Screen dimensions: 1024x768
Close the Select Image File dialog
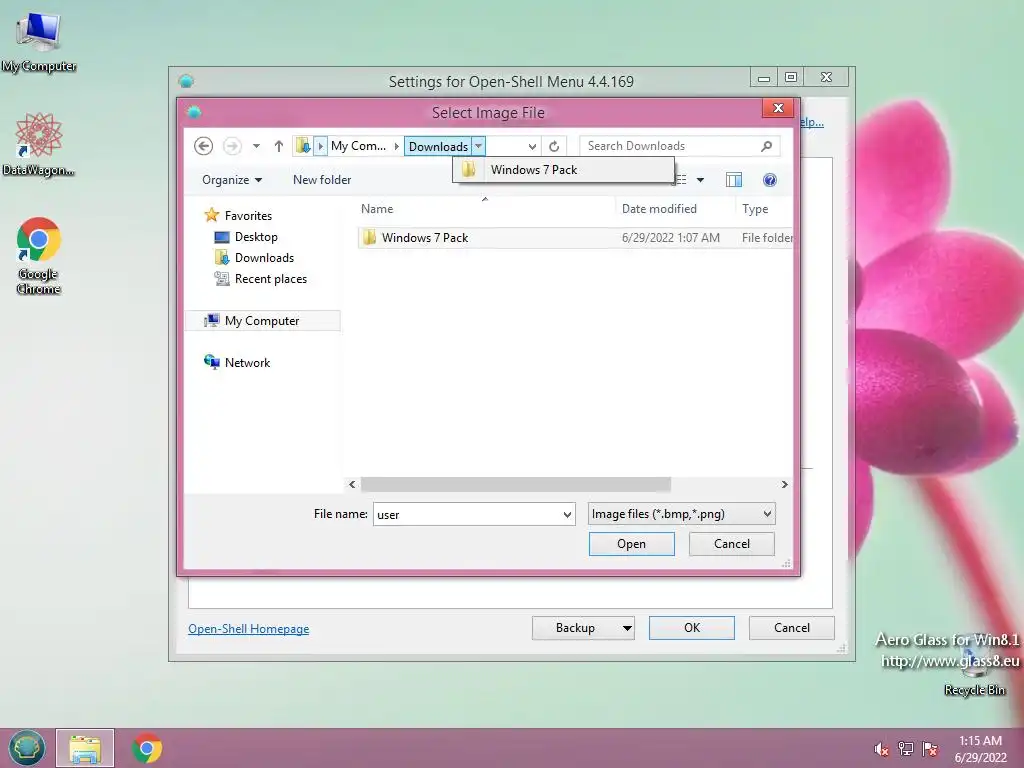coord(778,108)
